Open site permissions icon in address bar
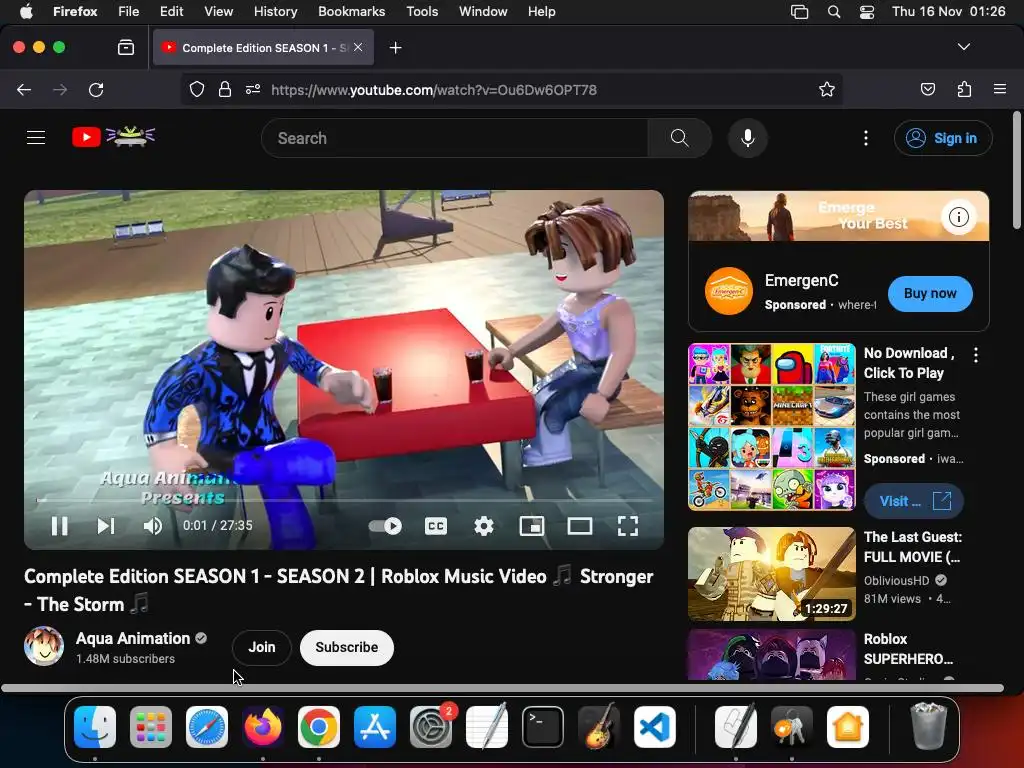The height and width of the screenshot is (768, 1024). coord(253,89)
